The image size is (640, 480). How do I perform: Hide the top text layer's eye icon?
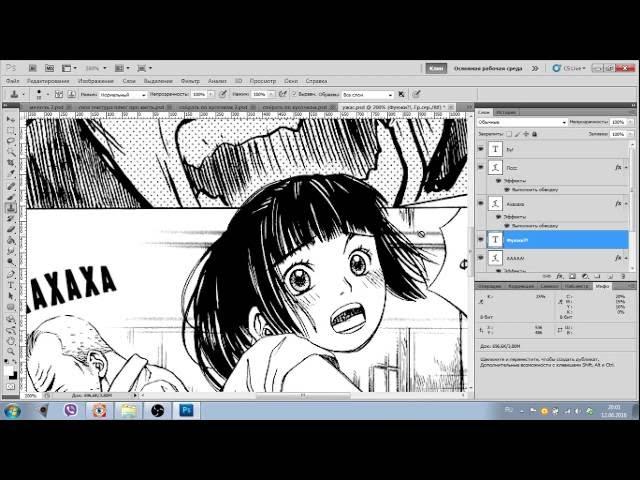point(481,149)
